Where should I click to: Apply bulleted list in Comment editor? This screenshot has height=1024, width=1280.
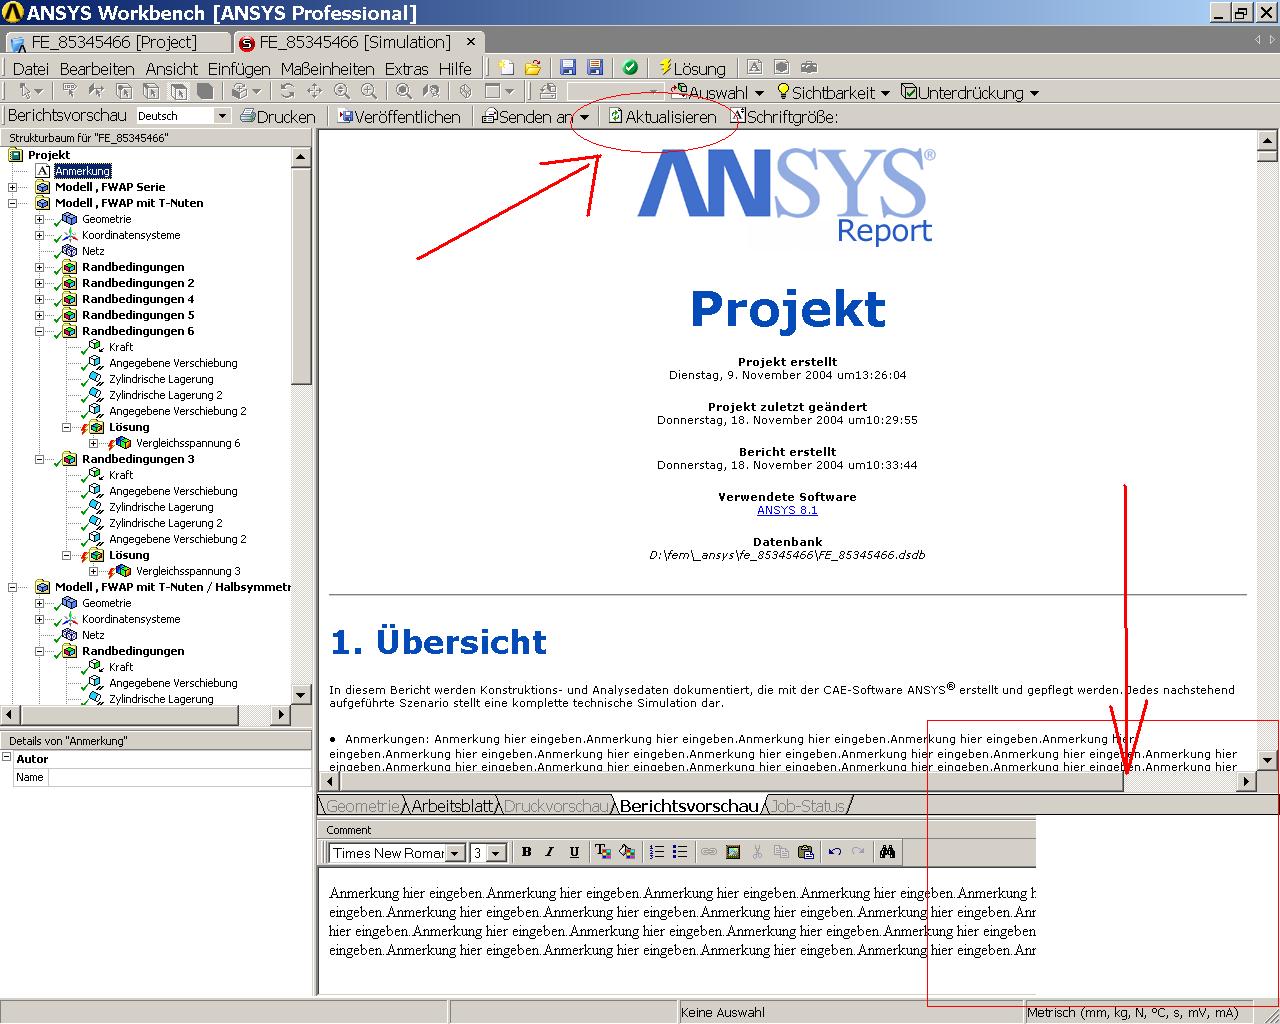[680, 852]
